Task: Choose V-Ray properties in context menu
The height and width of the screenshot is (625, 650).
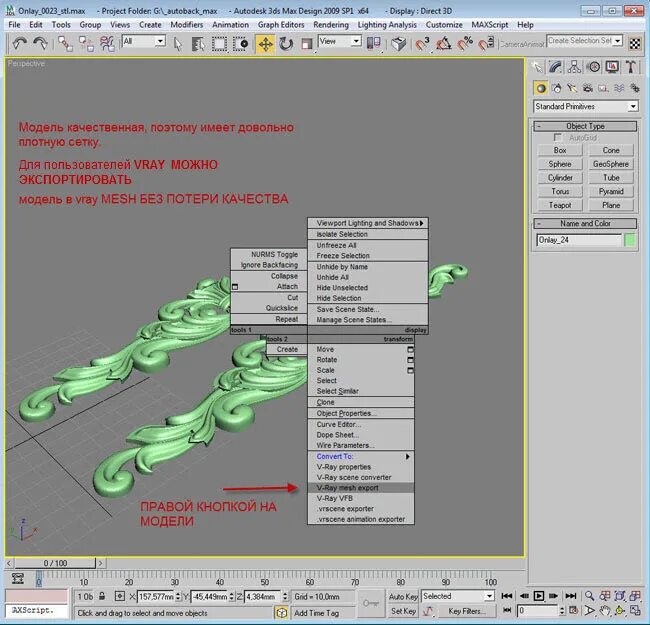Action: [x=361, y=467]
